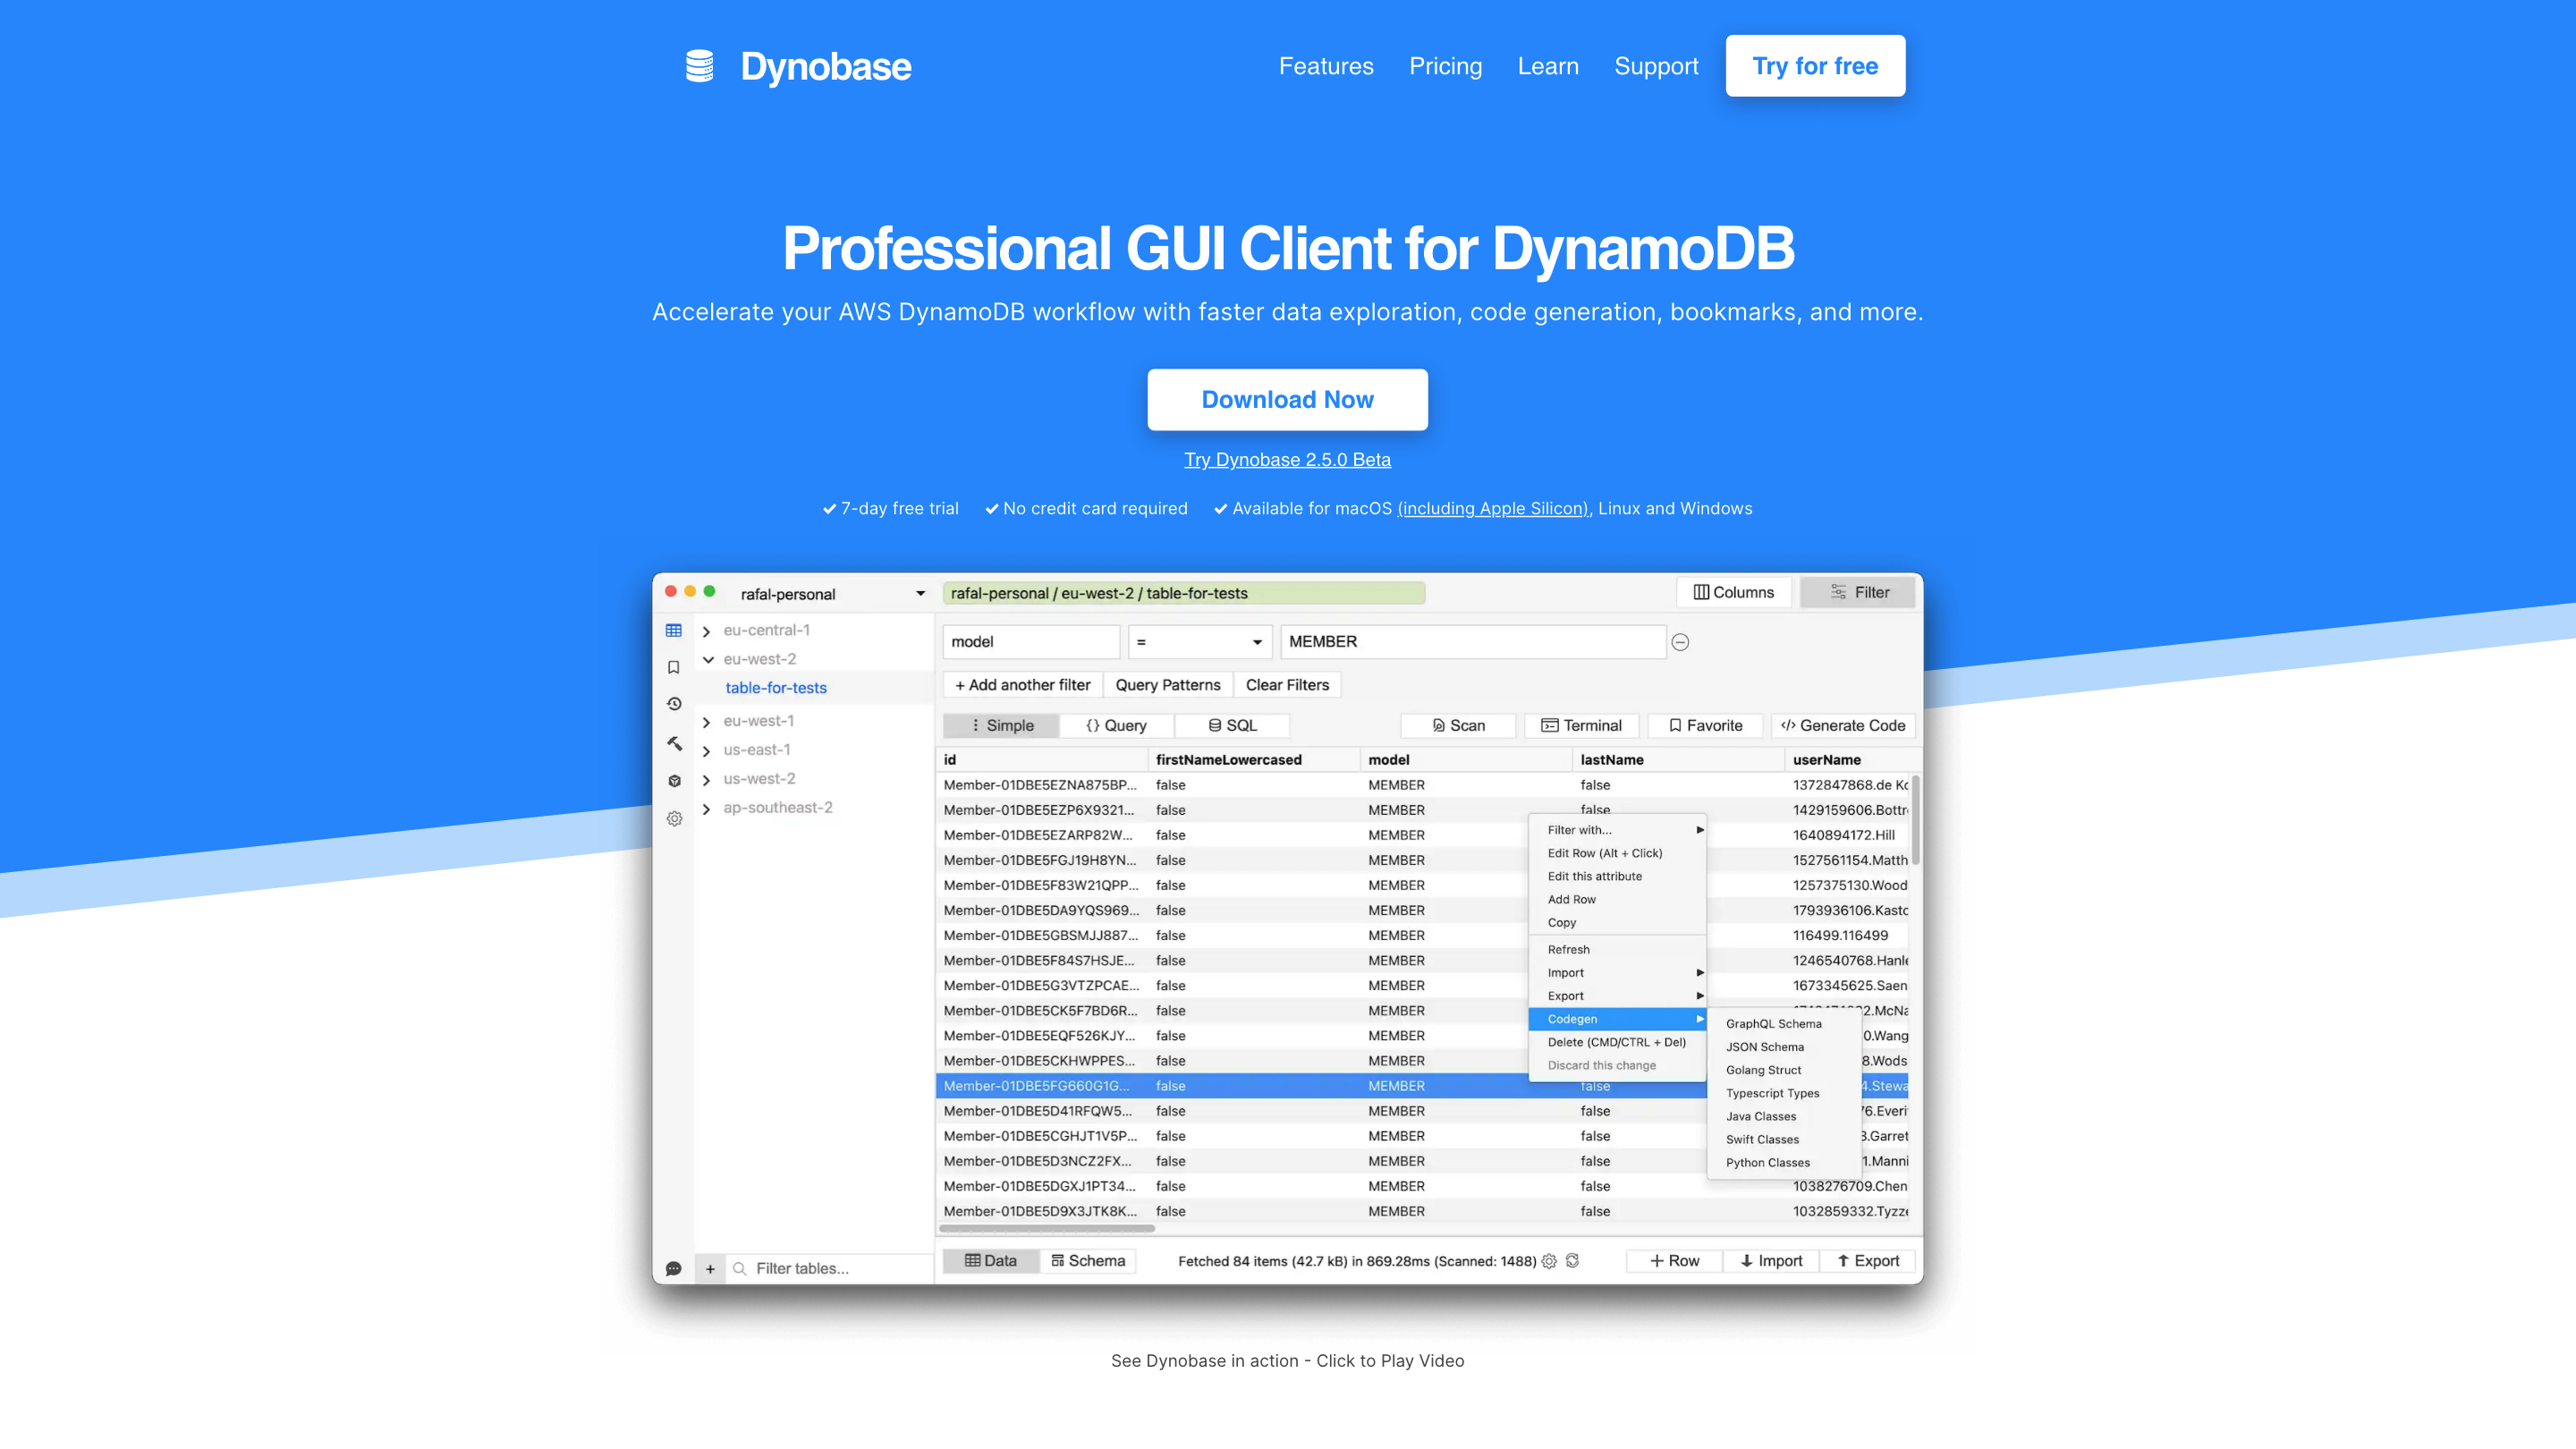The image size is (2576, 1449).
Task: Select the tables grid icon in sidebar
Action: pyautogui.click(x=674, y=631)
